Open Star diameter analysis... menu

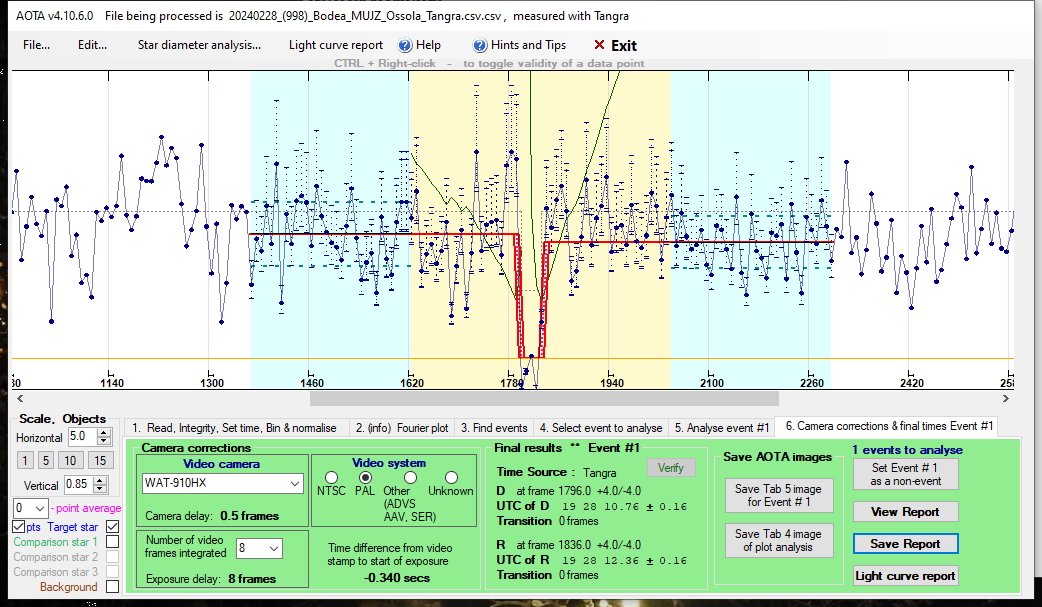tap(199, 45)
